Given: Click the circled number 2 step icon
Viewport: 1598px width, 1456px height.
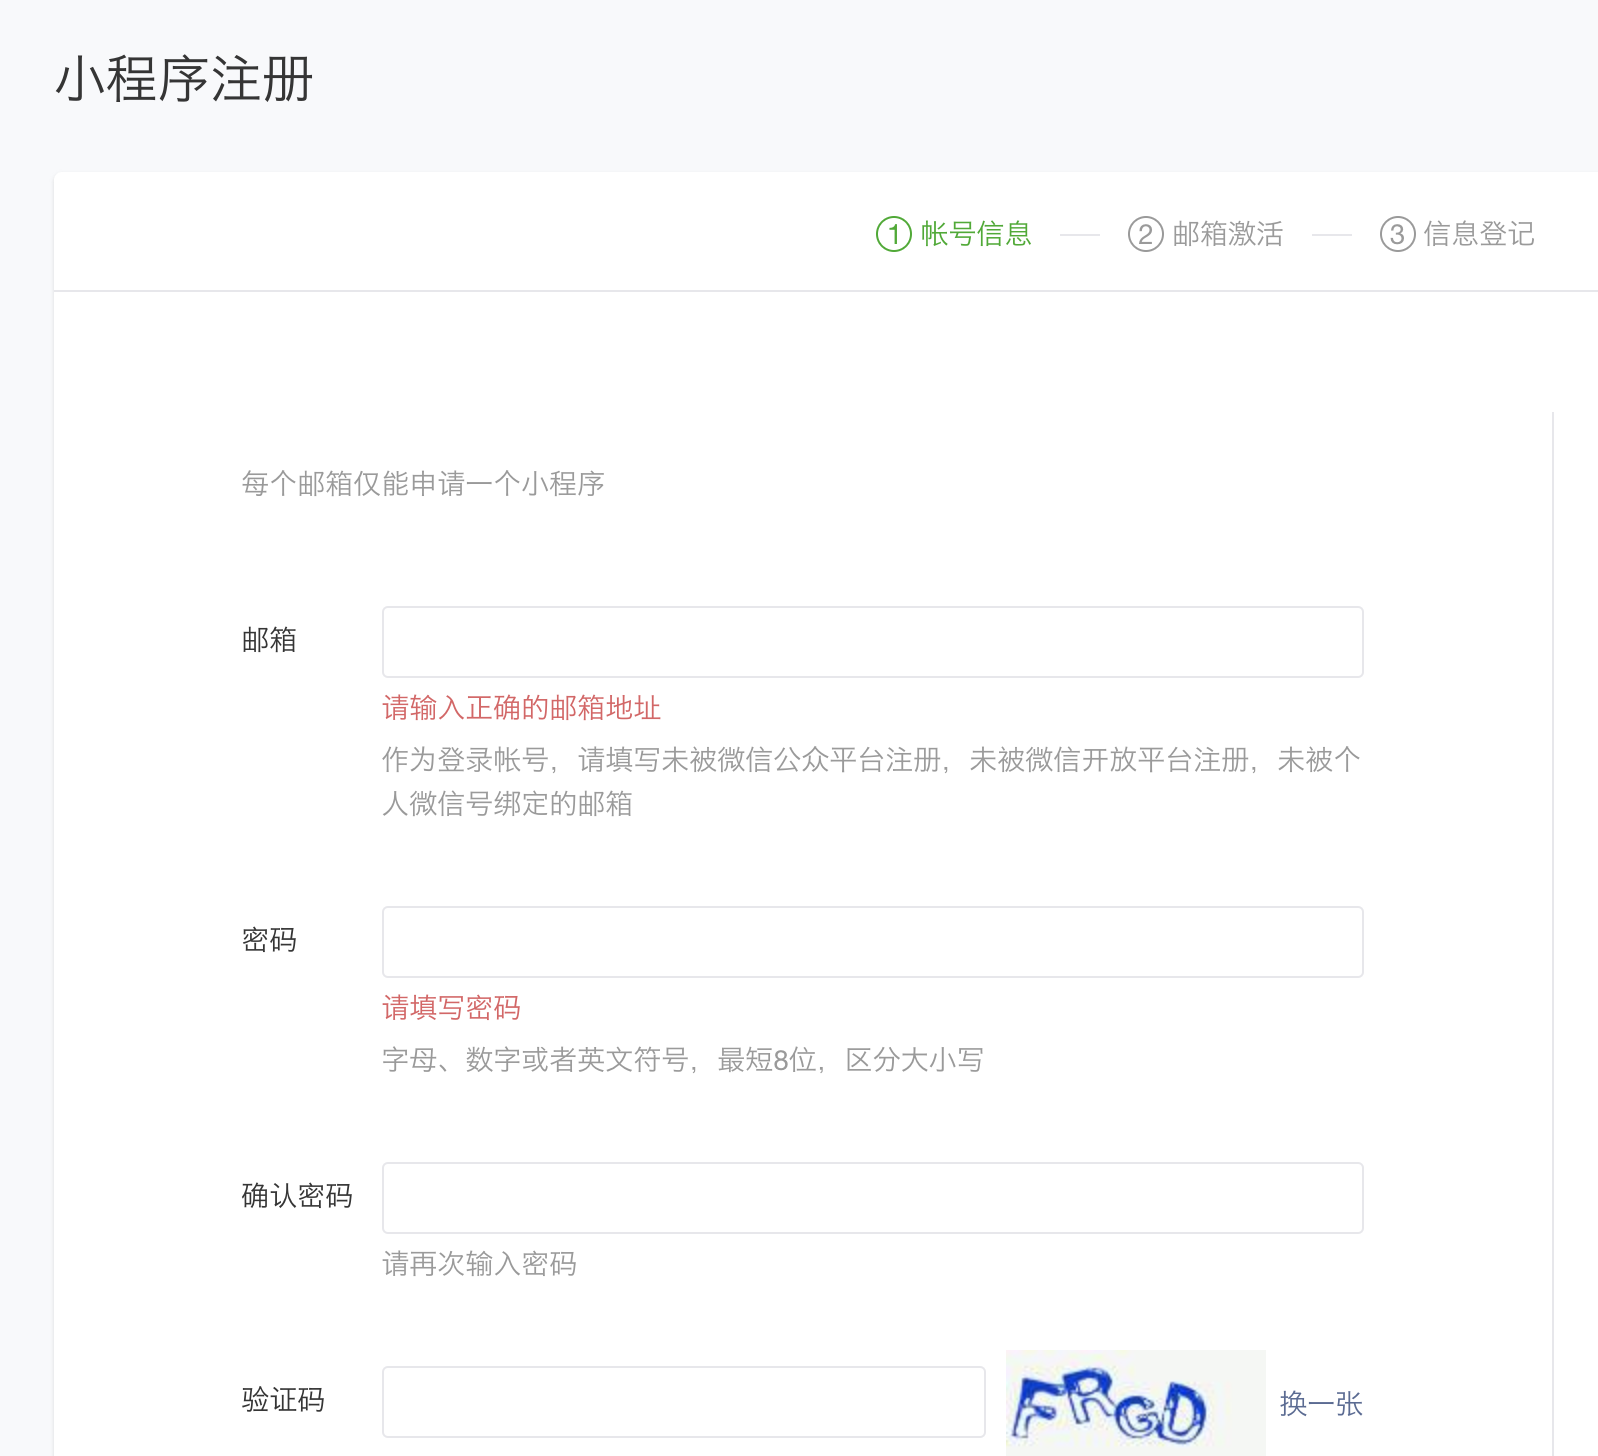Looking at the screenshot, I should (1146, 235).
